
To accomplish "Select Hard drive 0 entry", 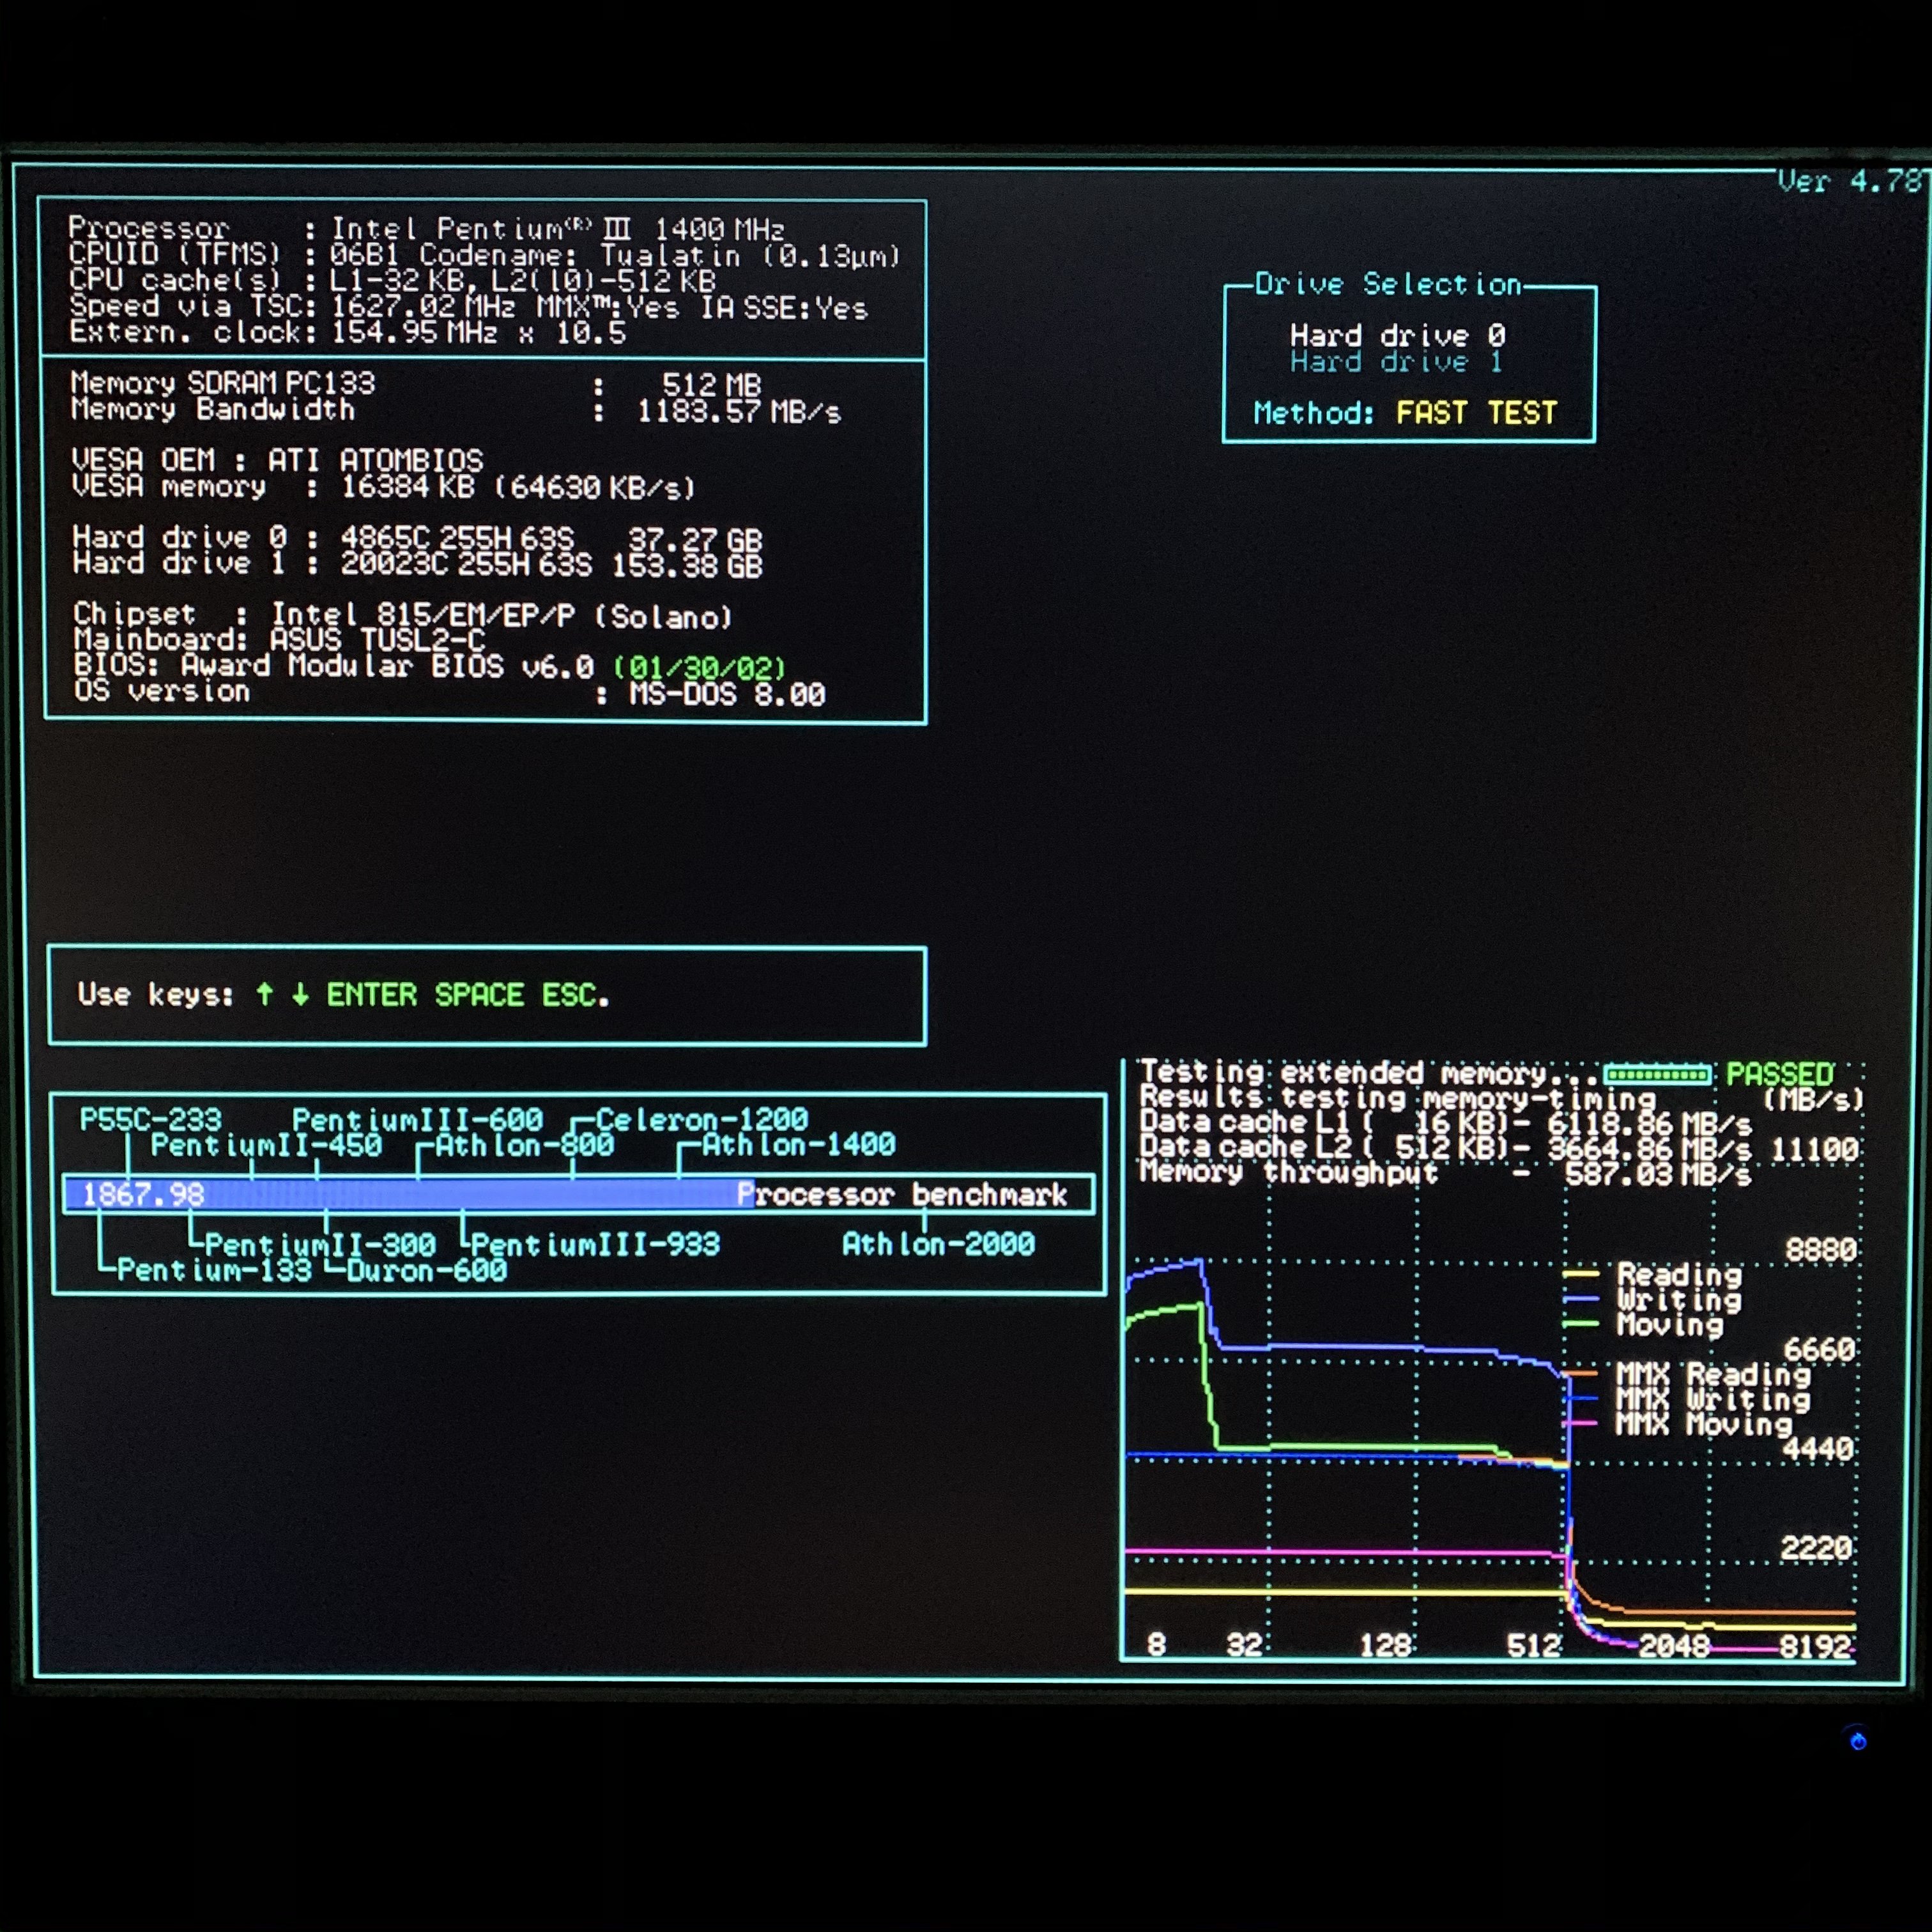I will (x=1397, y=335).
